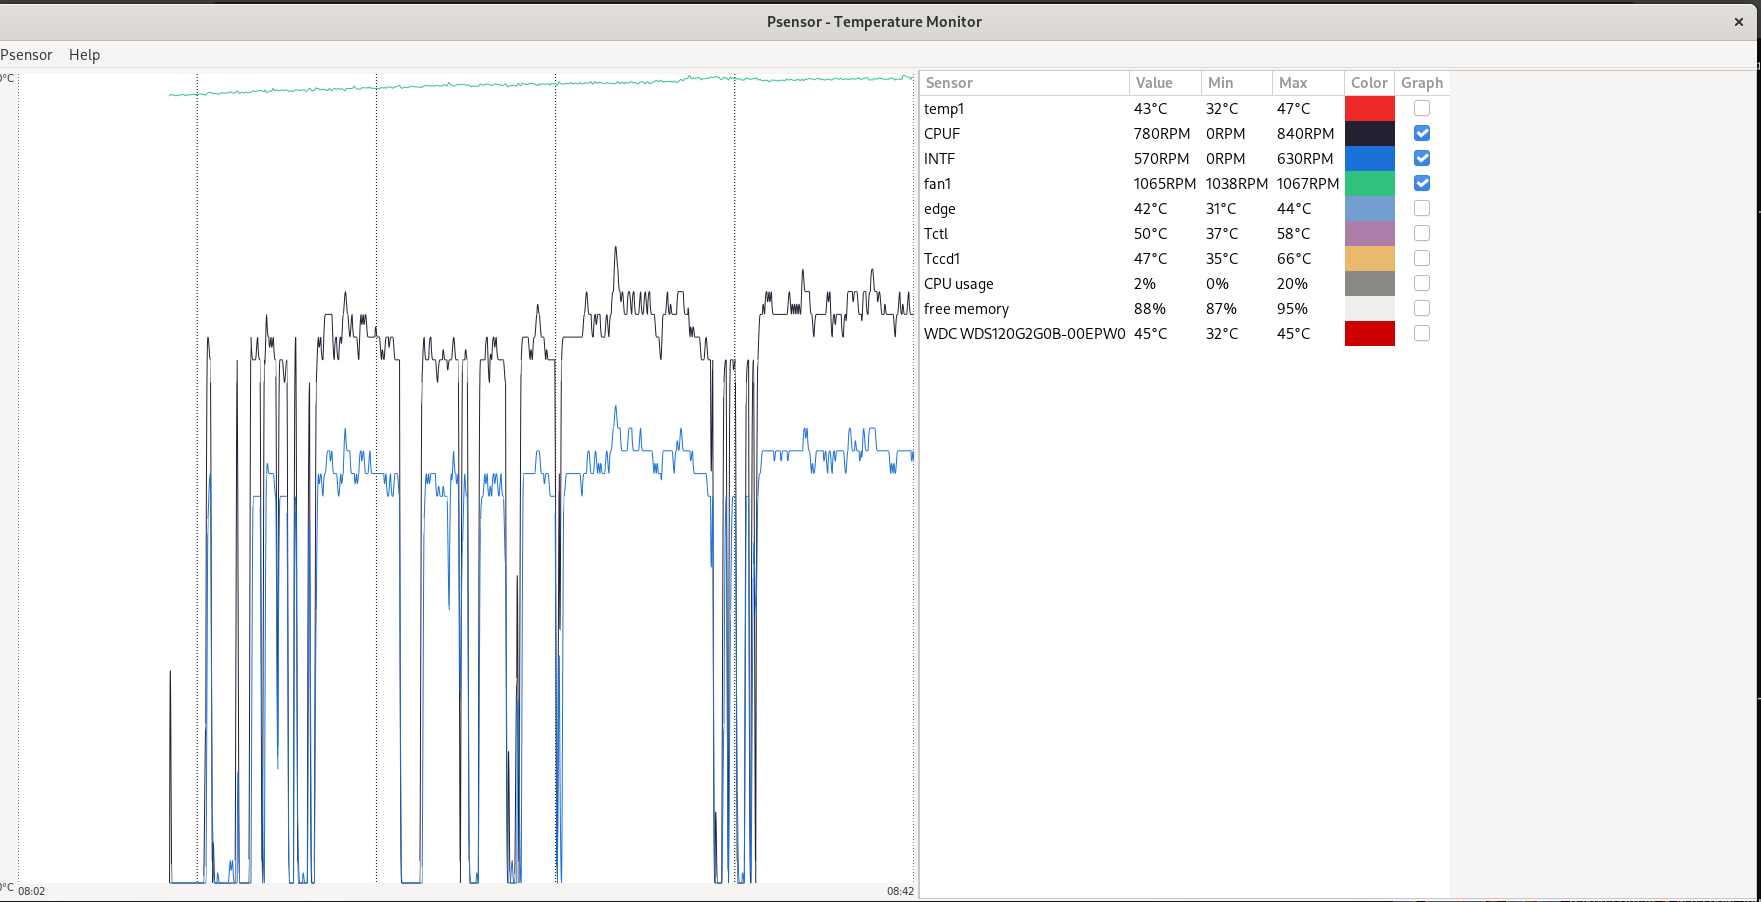Open the blue INTF color swatch
1761x902 pixels.
pyautogui.click(x=1369, y=158)
